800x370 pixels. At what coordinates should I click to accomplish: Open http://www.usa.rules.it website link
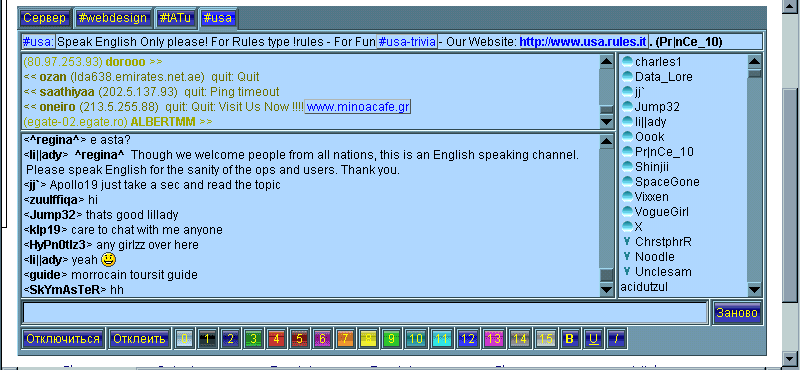pyautogui.click(x=583, y=42)
